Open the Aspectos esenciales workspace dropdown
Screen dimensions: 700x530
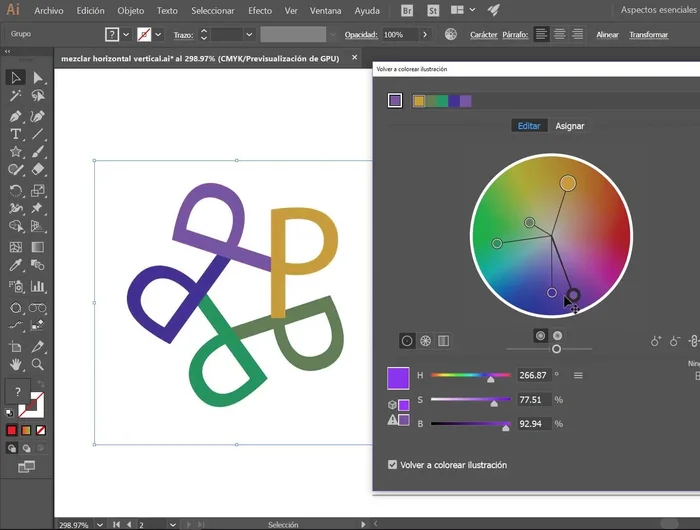click(x=658, y=10)
